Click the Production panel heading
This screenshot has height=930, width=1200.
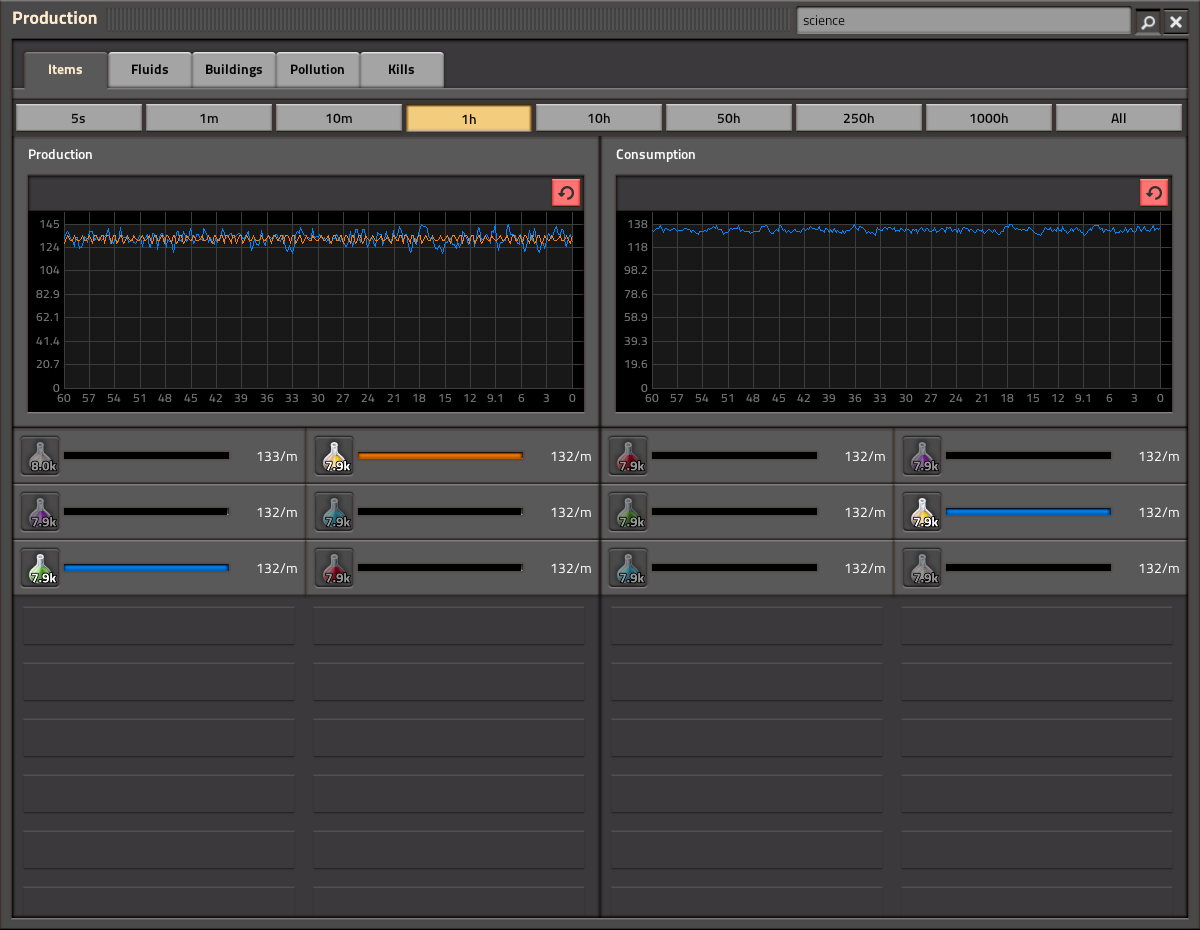[60, 155]
